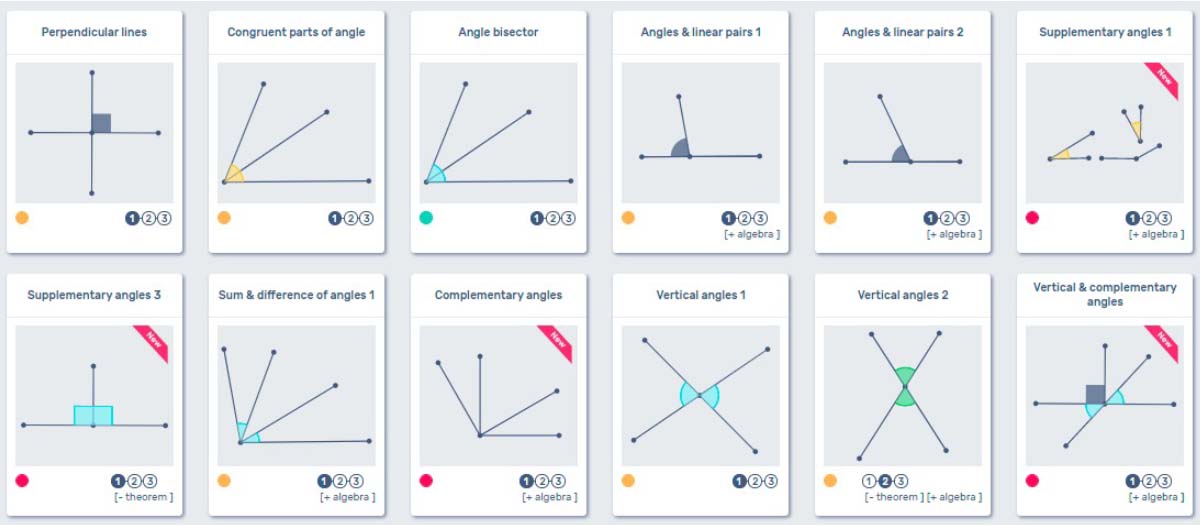
Task: Select level 2 on Perpendicular lines card
Action: (x=149, y=218)
